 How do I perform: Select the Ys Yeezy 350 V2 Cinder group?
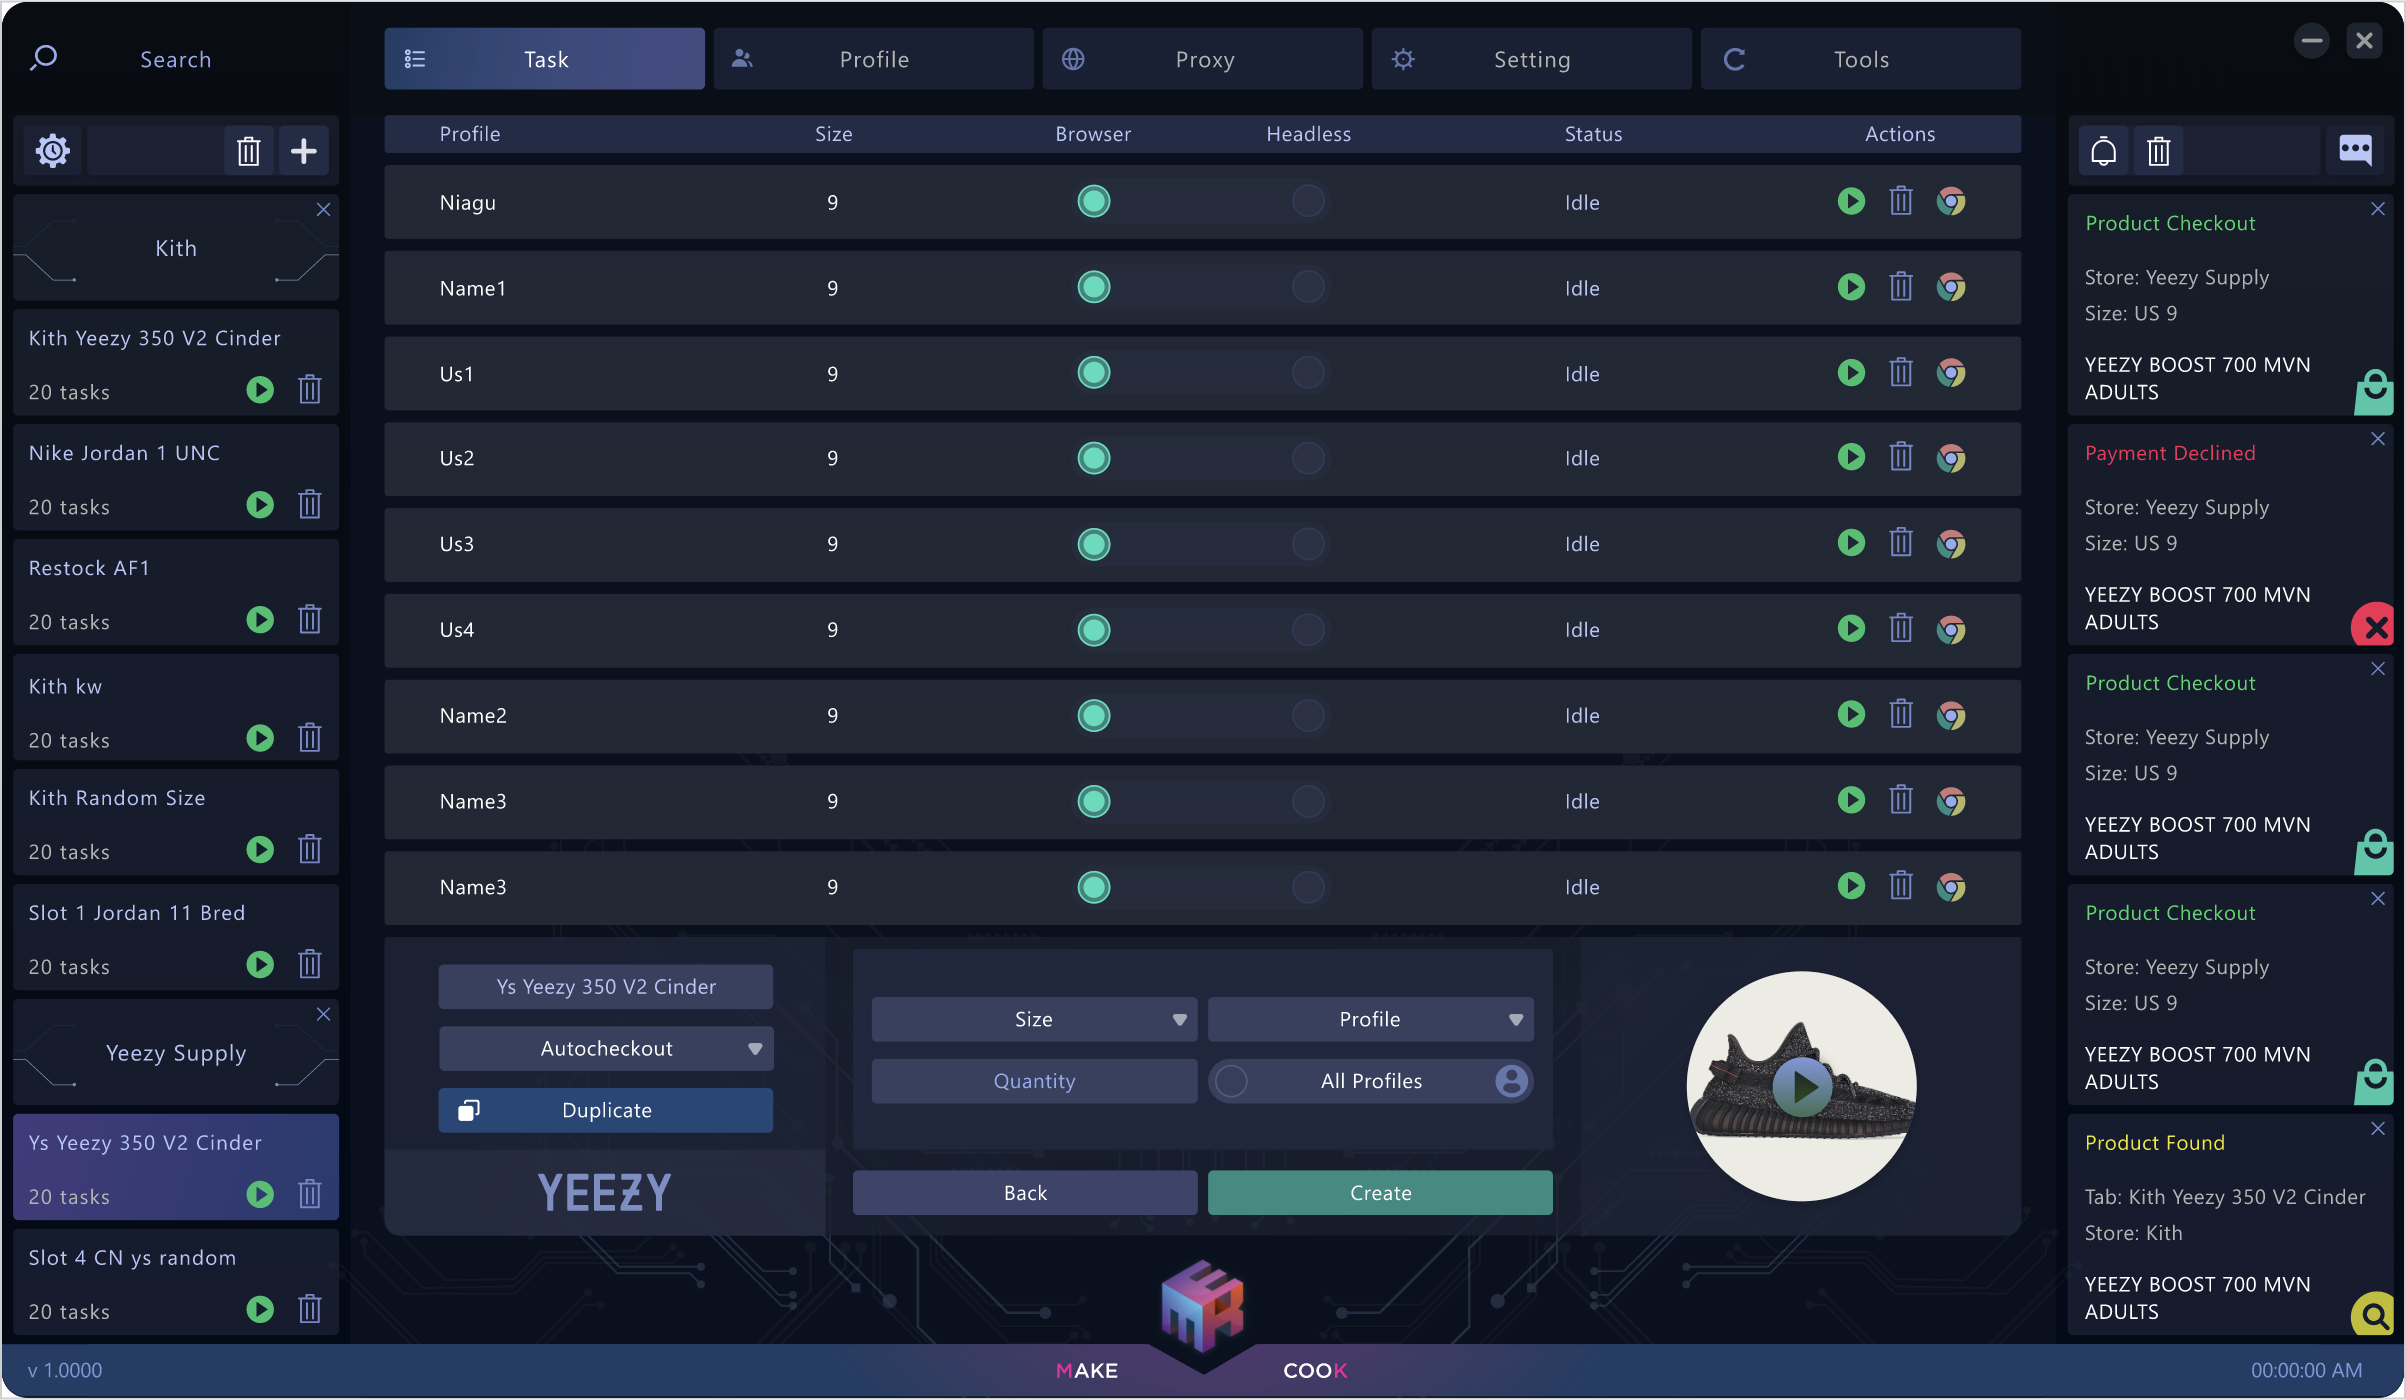(x=176, y=1167)
